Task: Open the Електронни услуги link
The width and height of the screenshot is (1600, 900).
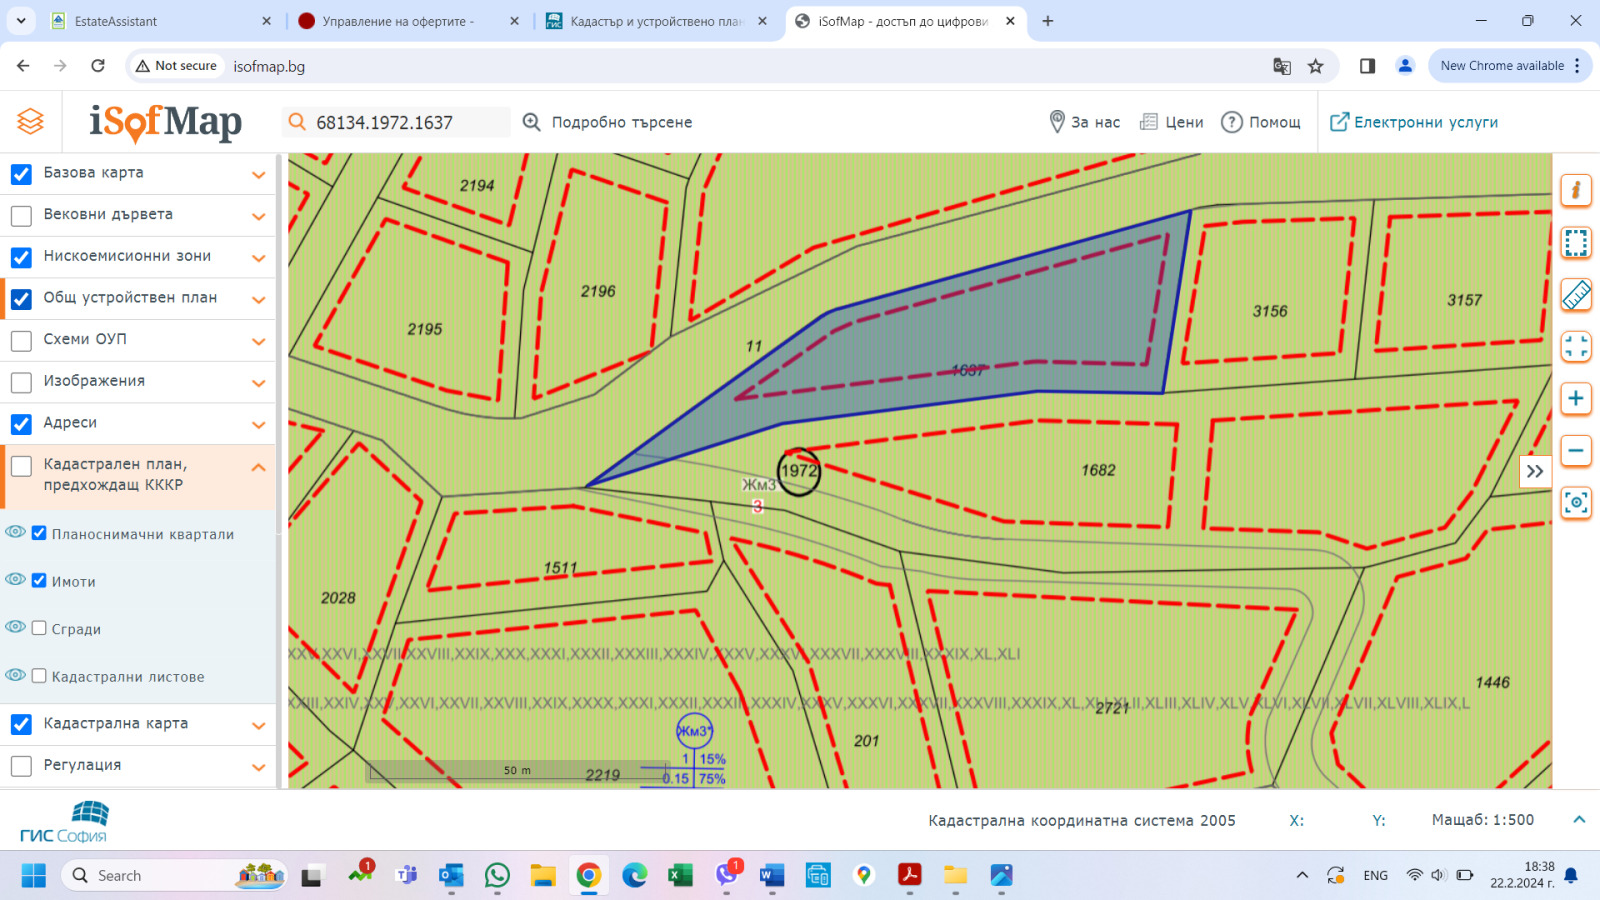Action: tap(1414, 122)
